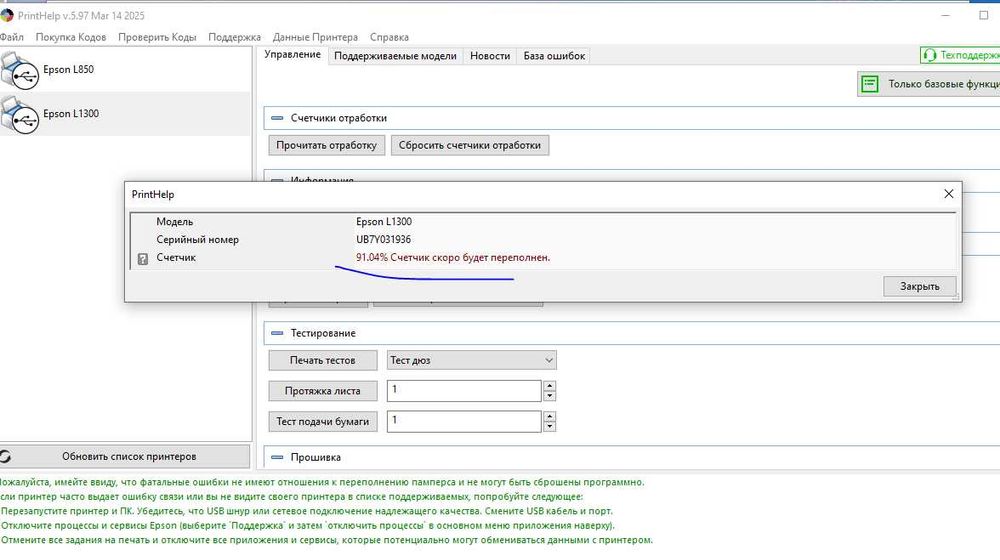Image resolution: width=1000 pixels, height=560 pixels.
Task: Collapse the Счетчики отработки section
Action: [x=277, y=118]
